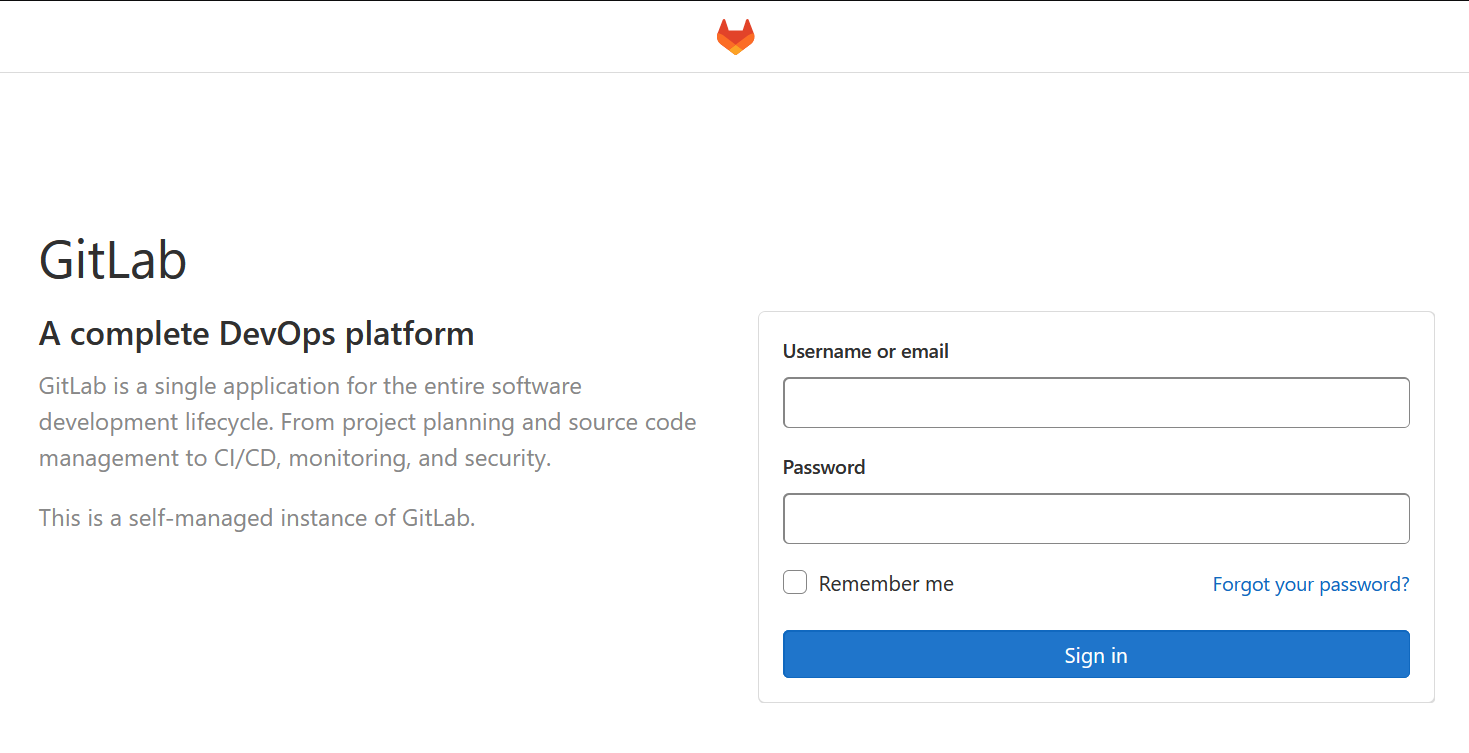
Task: Focus the Username or email field
Action: pos(1096,402)
